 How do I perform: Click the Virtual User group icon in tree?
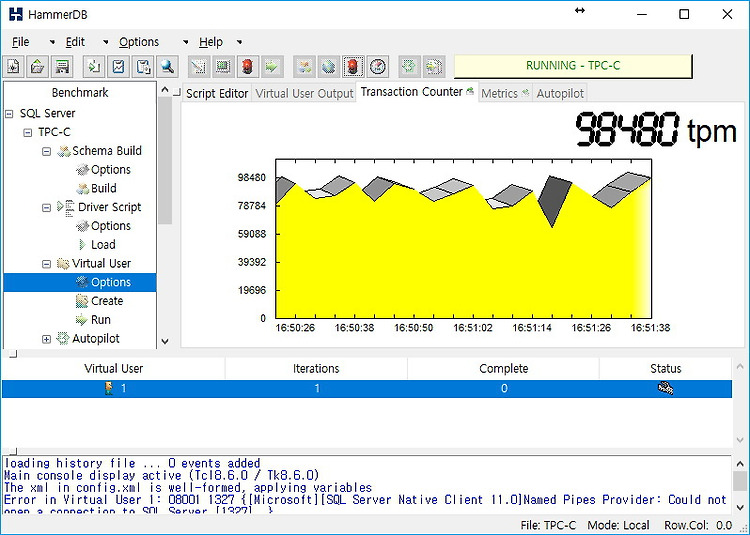tap(63, 263)
